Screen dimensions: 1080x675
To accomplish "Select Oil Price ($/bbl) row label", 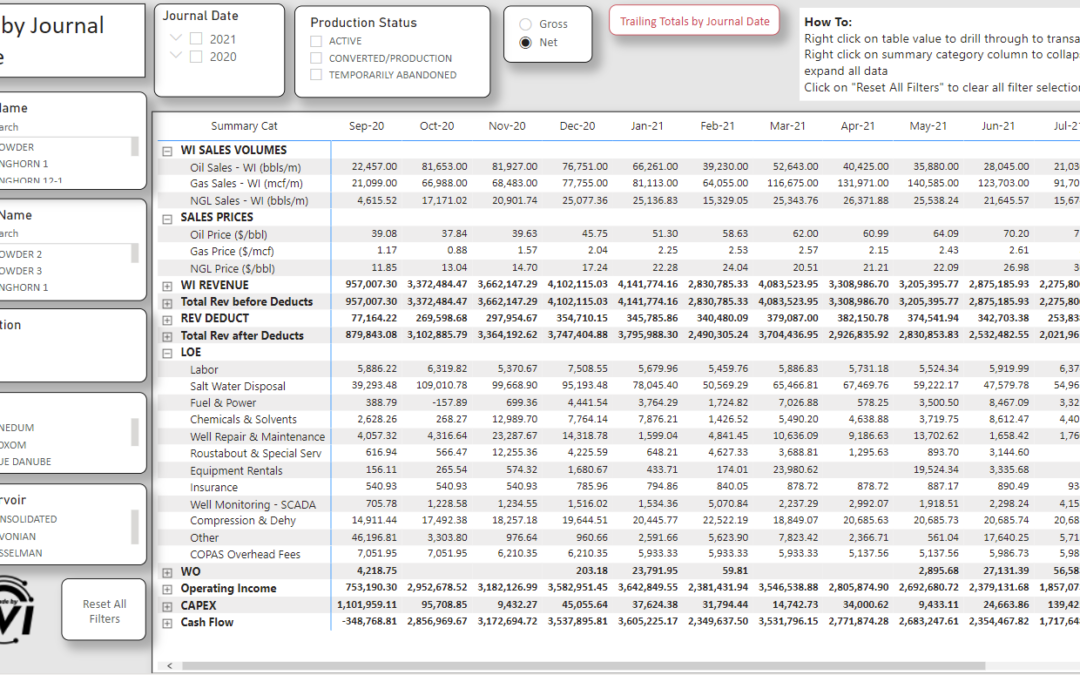I will tap(229, 235).
